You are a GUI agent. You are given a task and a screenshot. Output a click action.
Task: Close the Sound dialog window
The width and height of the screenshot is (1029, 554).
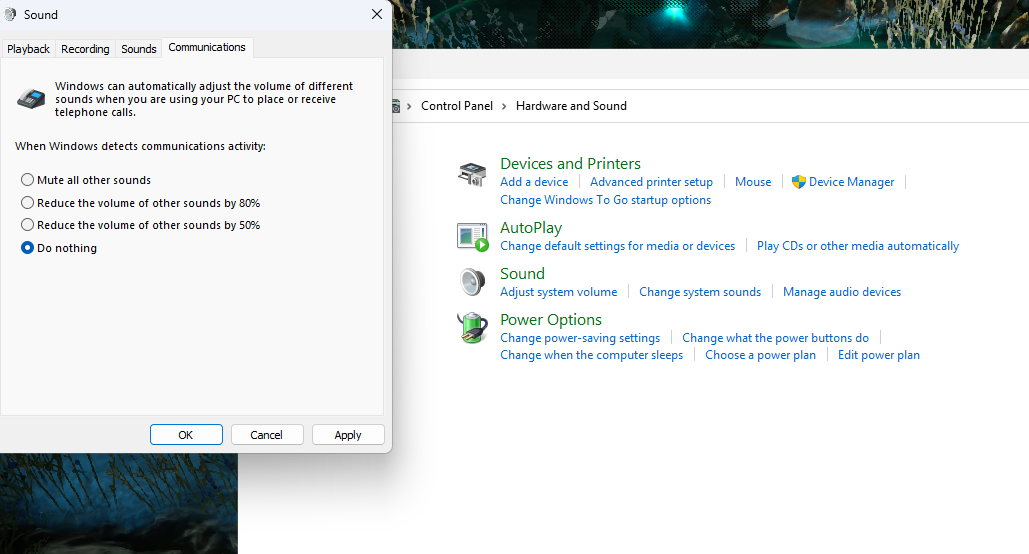[x=377, y=14]
